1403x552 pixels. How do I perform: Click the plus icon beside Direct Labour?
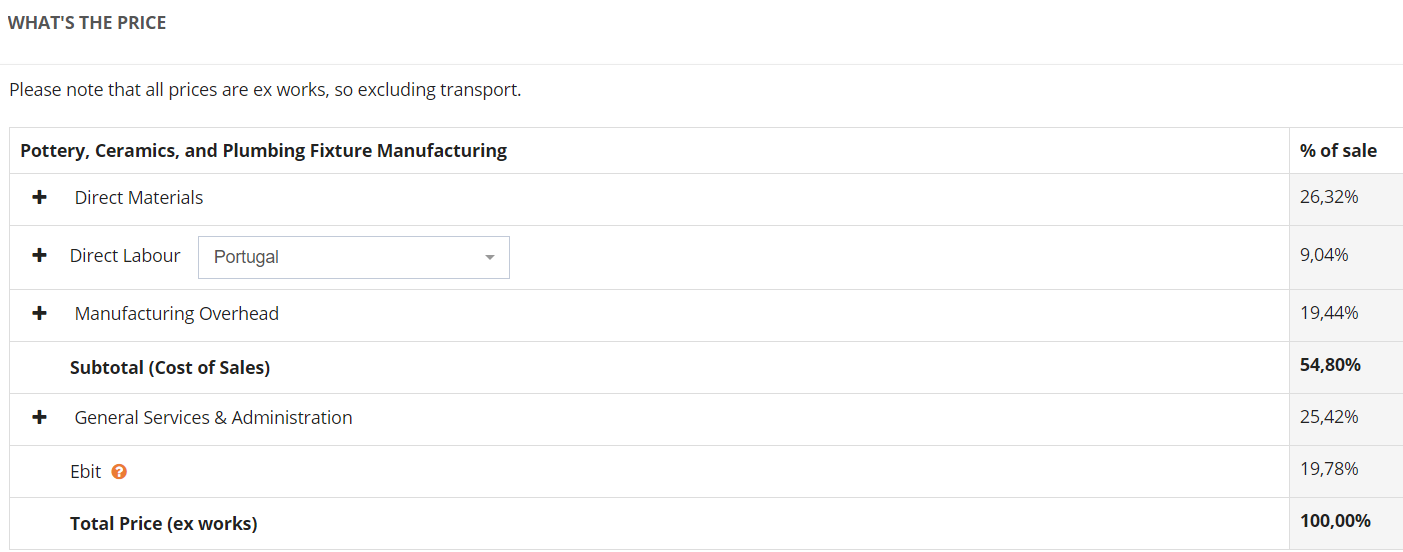point(39,256)
